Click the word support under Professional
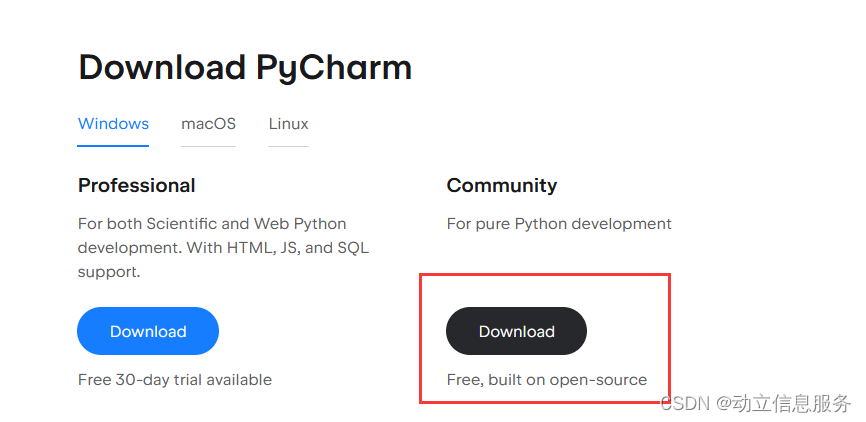The width and height of the screenshot is (866, 422). tap(107, 272)
